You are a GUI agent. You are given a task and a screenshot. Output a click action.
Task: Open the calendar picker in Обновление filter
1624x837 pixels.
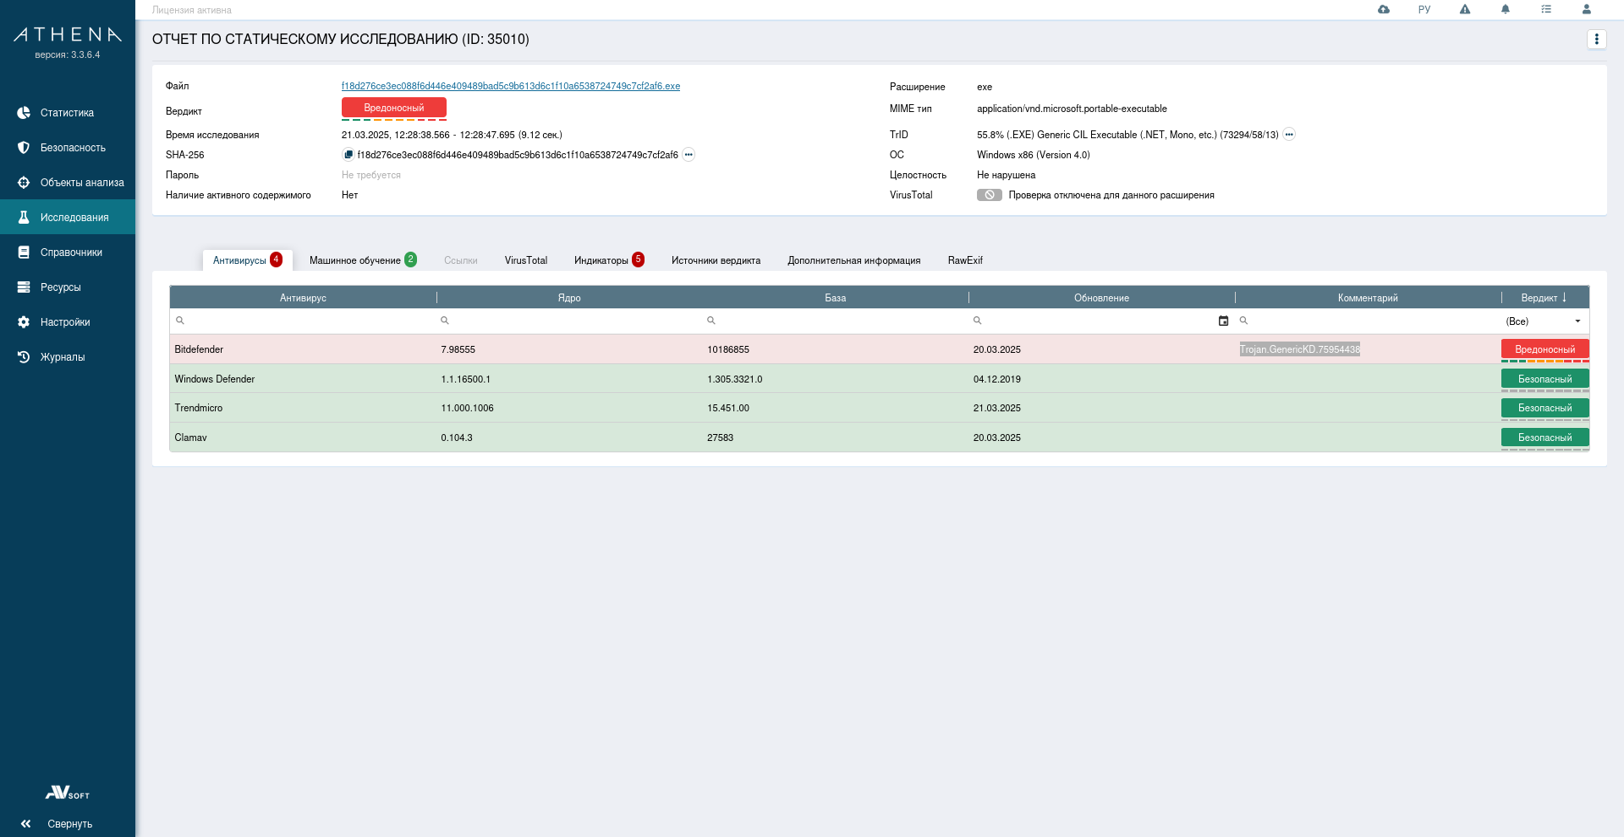click(x=1223, y=321)
